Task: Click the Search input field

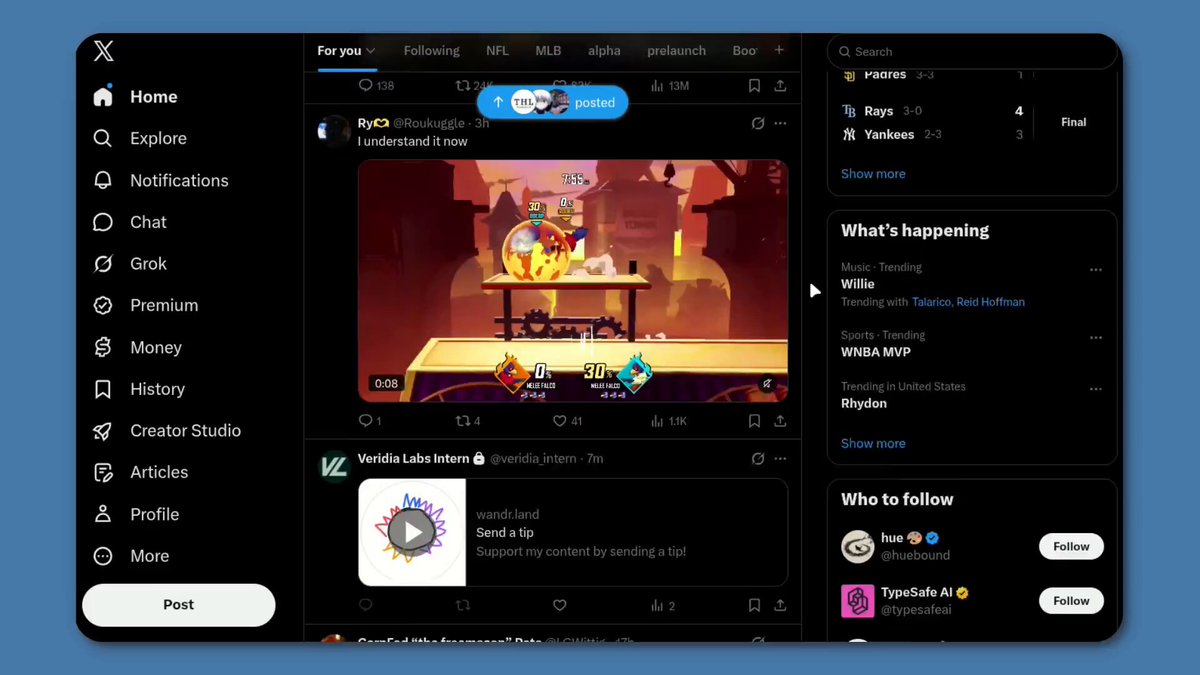Action: point(972,51)
